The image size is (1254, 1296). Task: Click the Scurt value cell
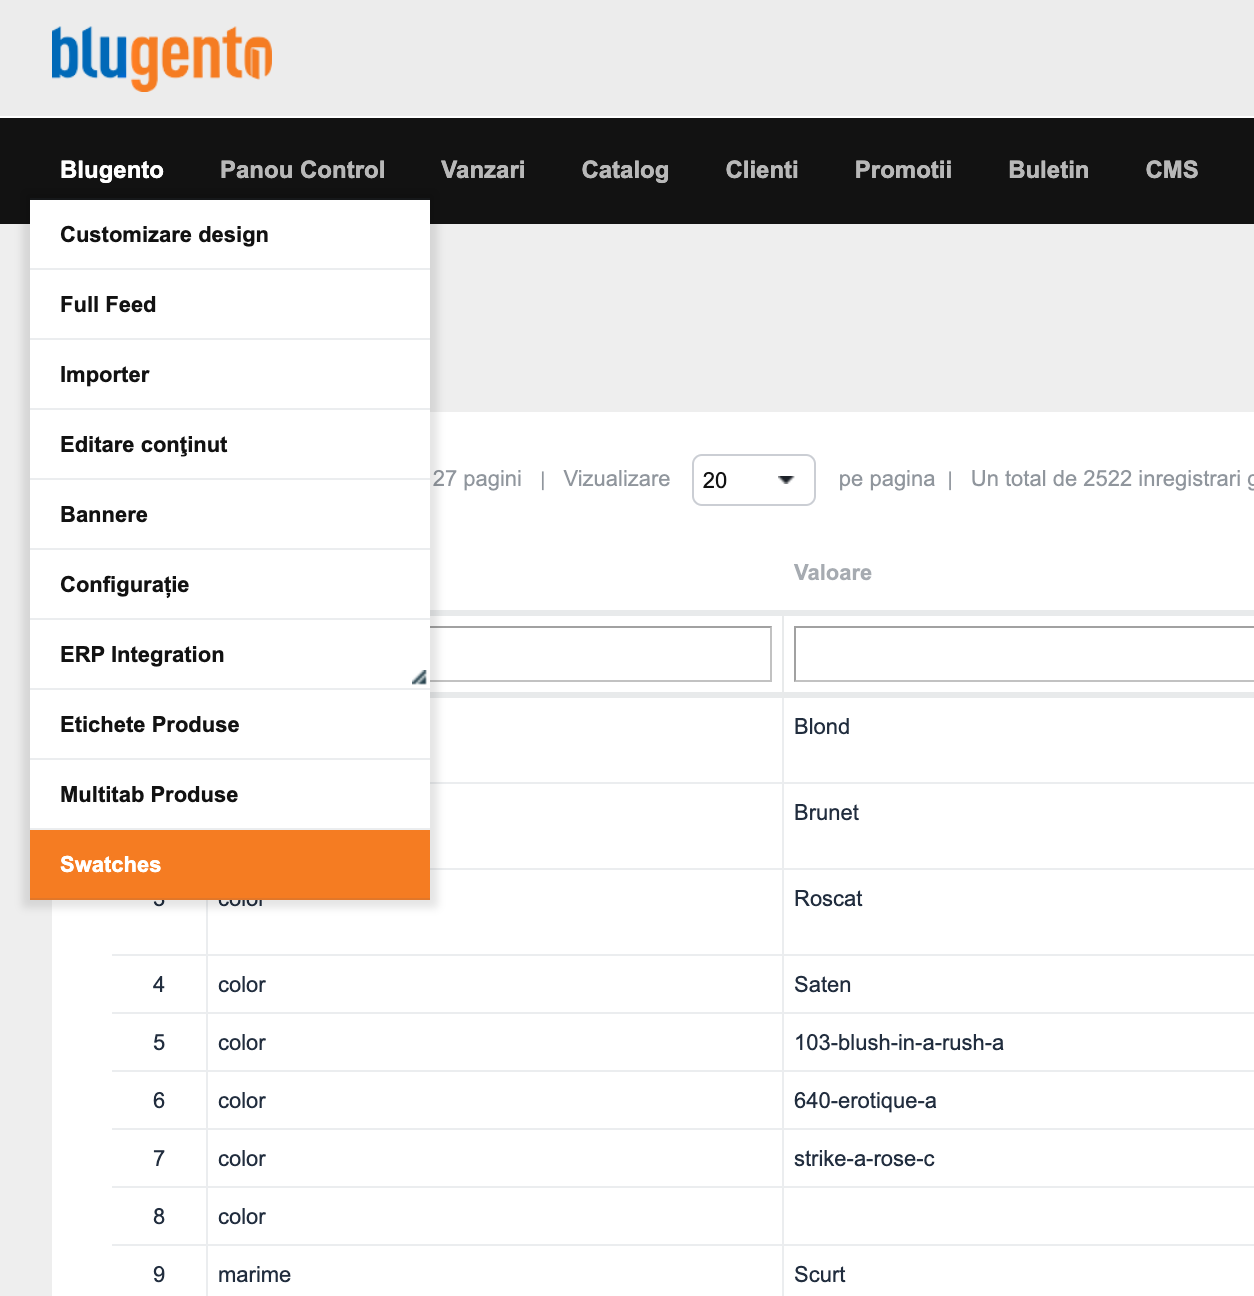(1019, 1272)
